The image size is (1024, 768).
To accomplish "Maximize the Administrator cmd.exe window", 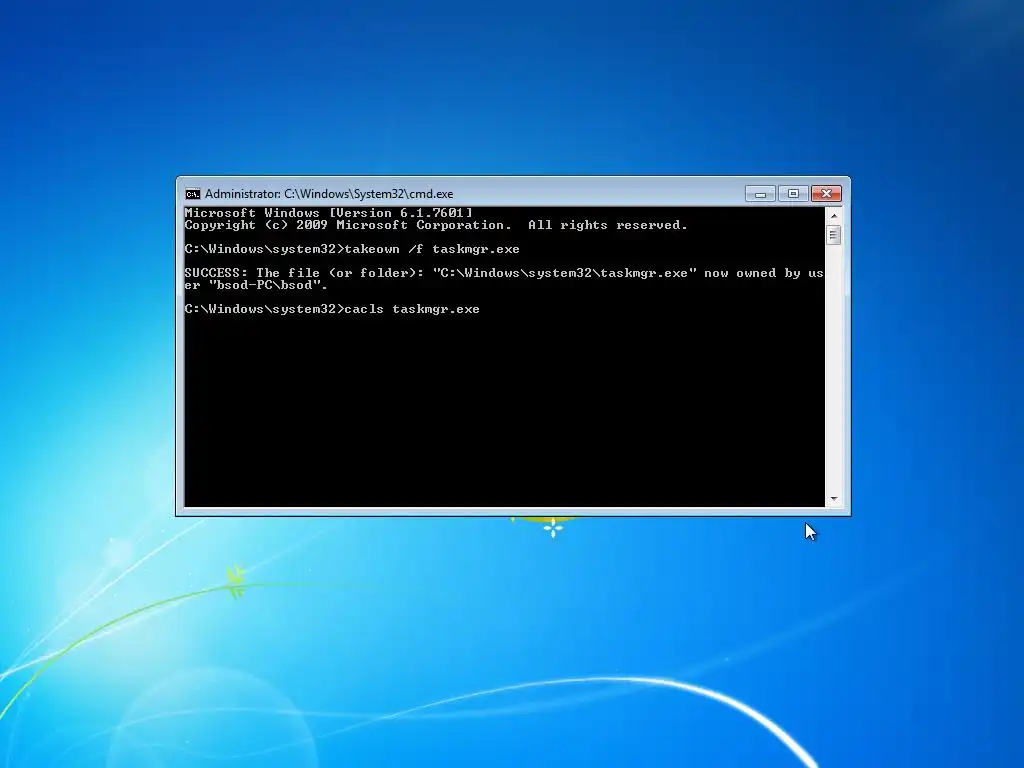I will (x=793, y=194).
